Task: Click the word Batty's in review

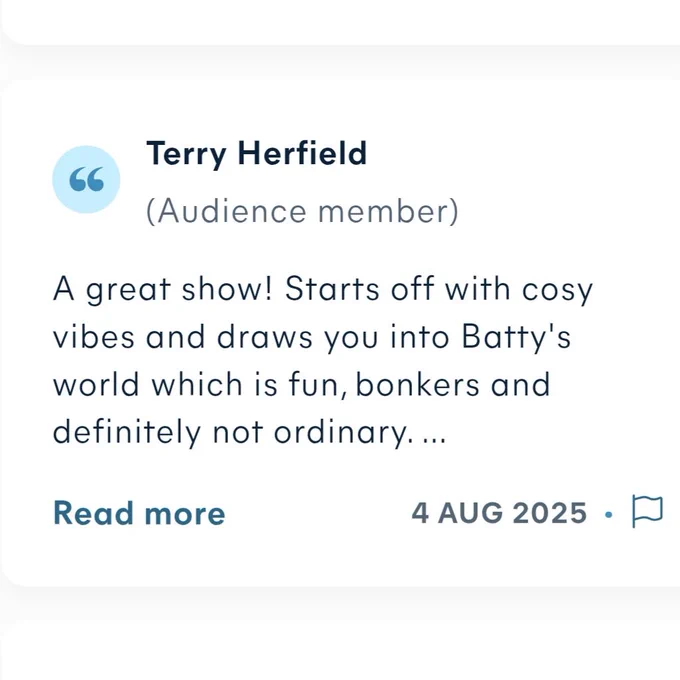Action: pos(516,337)
